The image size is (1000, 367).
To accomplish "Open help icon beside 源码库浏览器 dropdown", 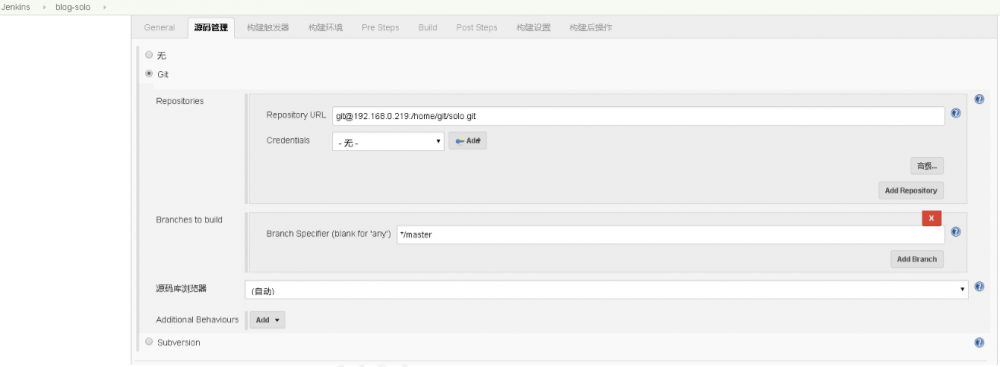I will (979, 287).
